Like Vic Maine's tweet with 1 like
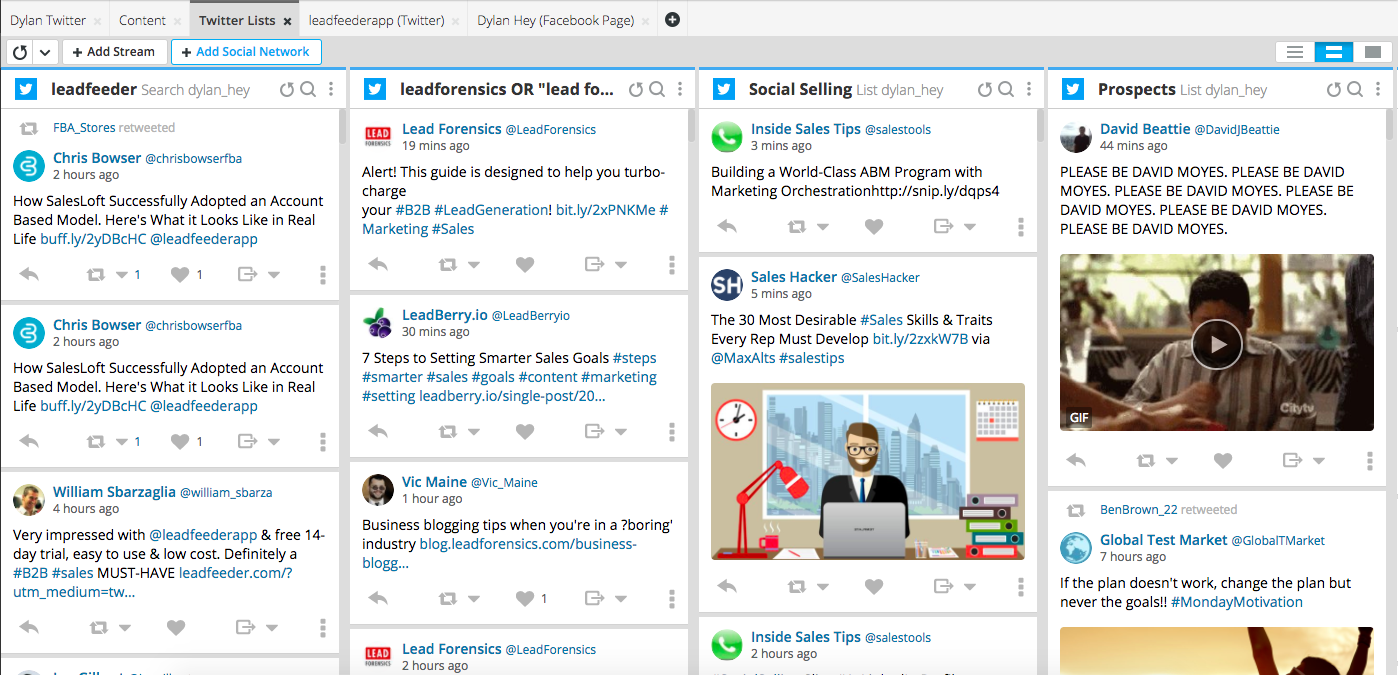The image size is (1398, 675). pyautogui.click(x=525, y=599)
